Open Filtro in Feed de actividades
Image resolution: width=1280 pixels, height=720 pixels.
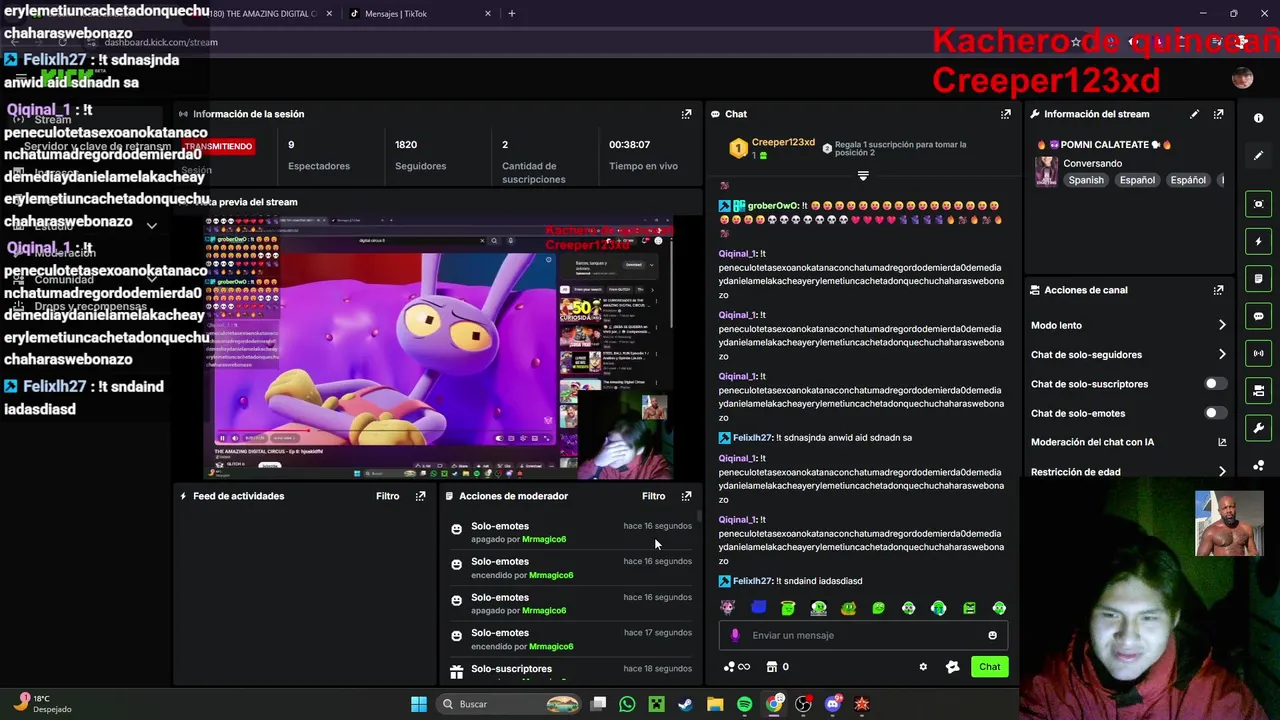(387, 496)
